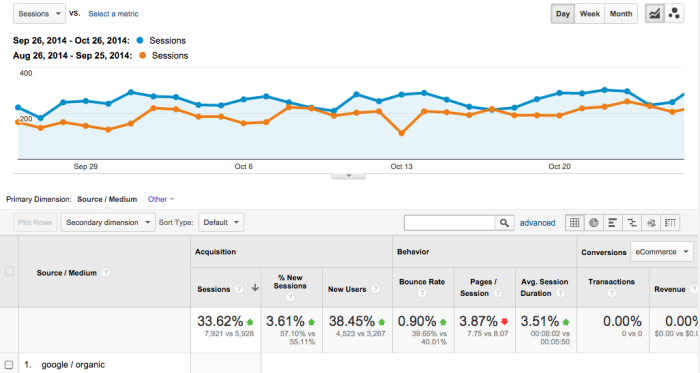
Task: Click the New Users 38.45% value
Action: pyautogui.click(x=352, y=321)
